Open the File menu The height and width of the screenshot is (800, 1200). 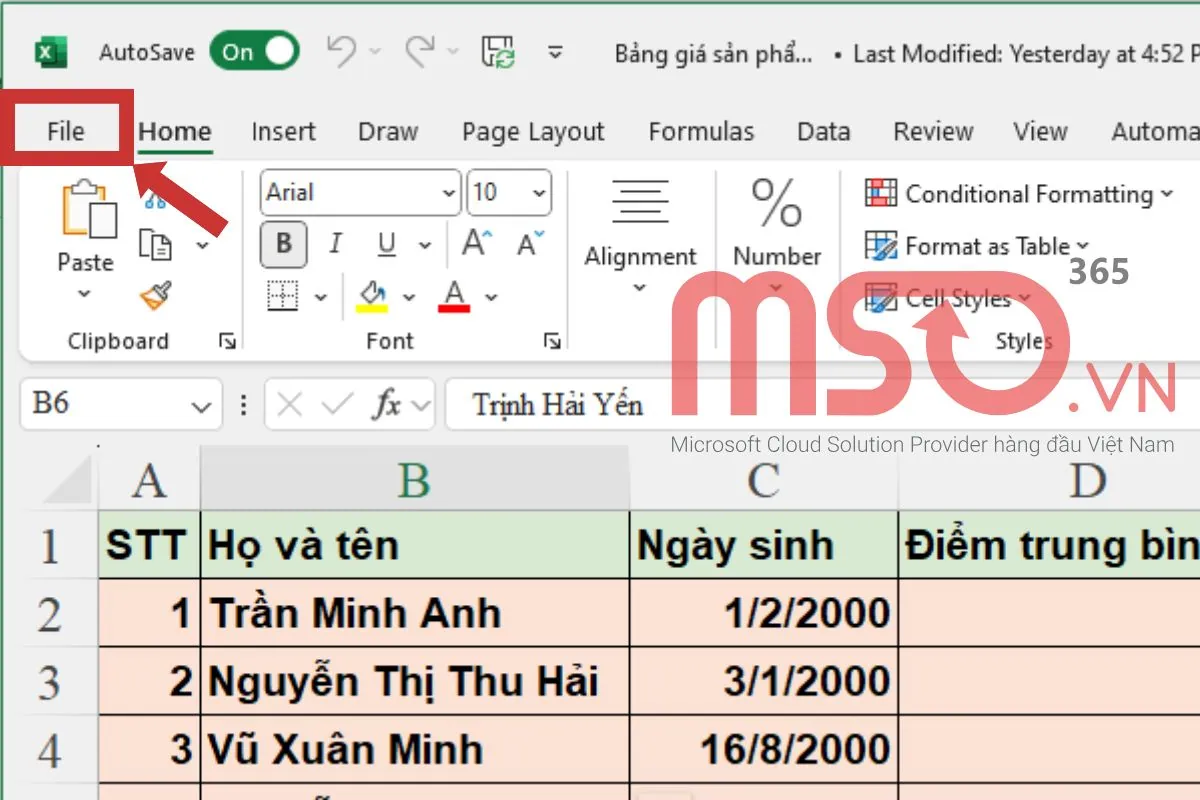[63, 130]
